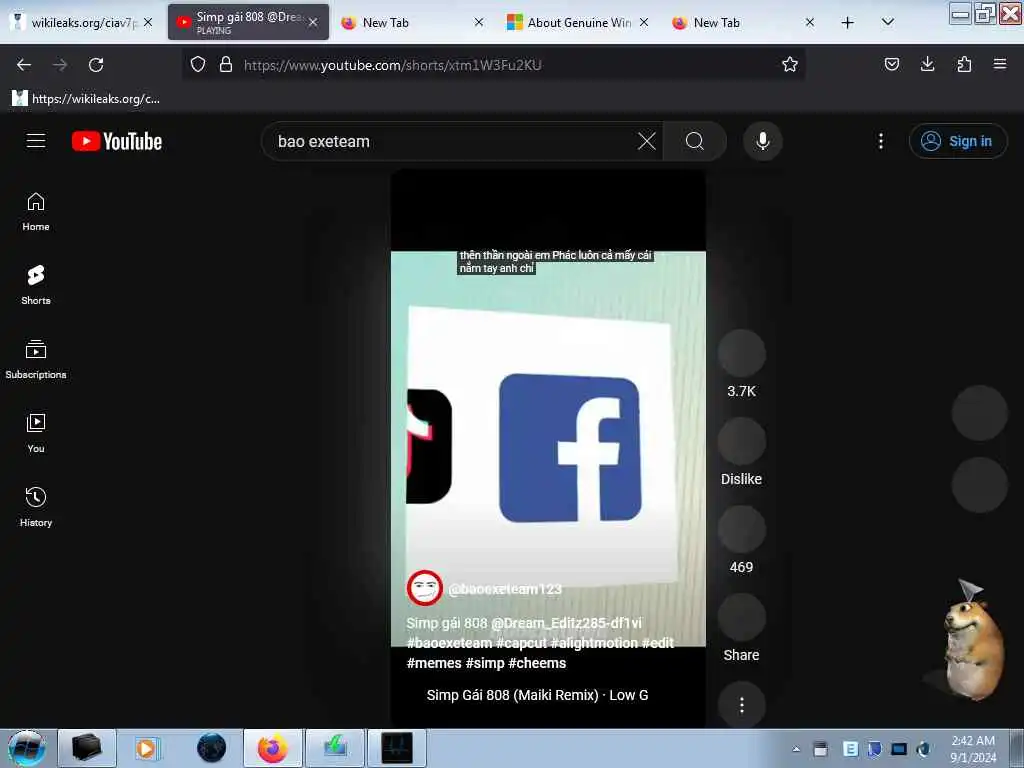
Task: Open the tracking protection shield icon
Action: [198, 64]
